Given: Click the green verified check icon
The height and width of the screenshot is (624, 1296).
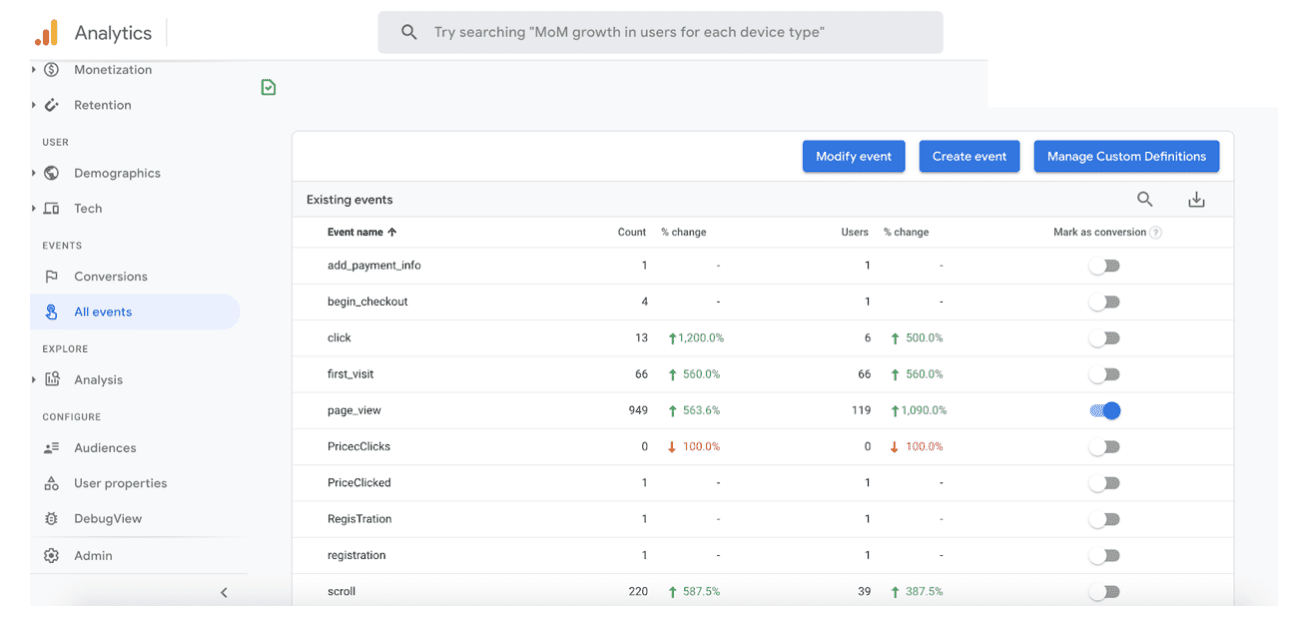Looking at the screenshot, I should 268,88.
